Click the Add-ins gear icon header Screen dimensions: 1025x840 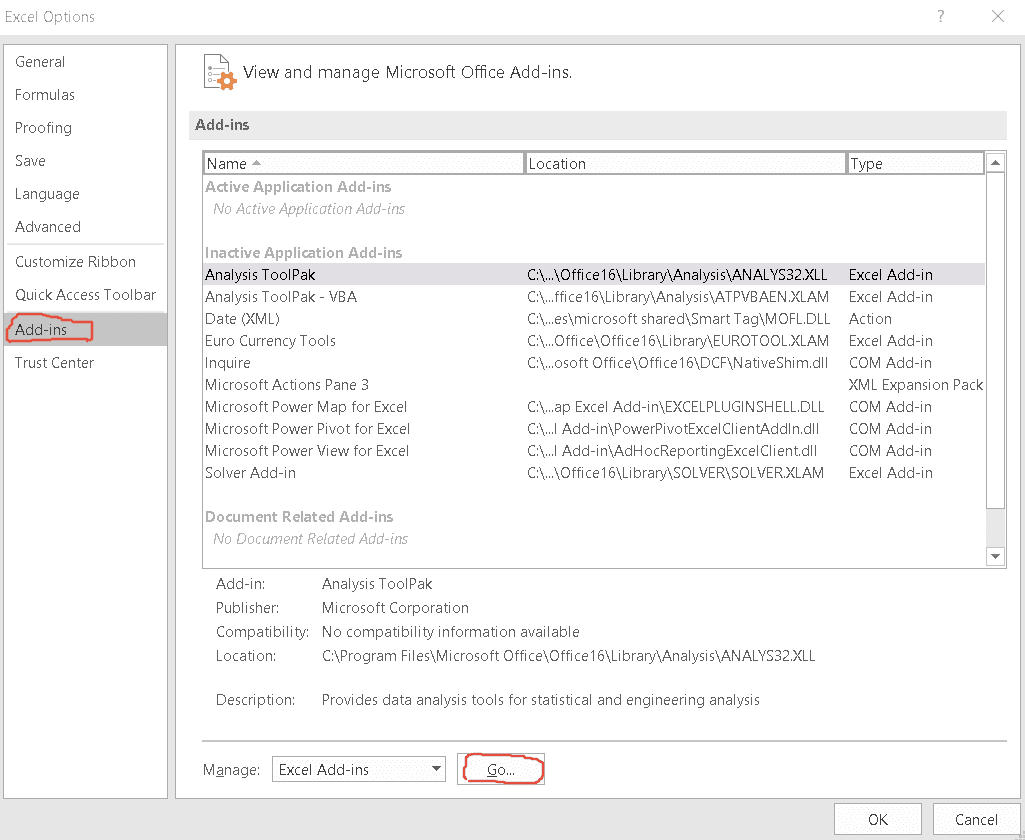coord(218,72)
